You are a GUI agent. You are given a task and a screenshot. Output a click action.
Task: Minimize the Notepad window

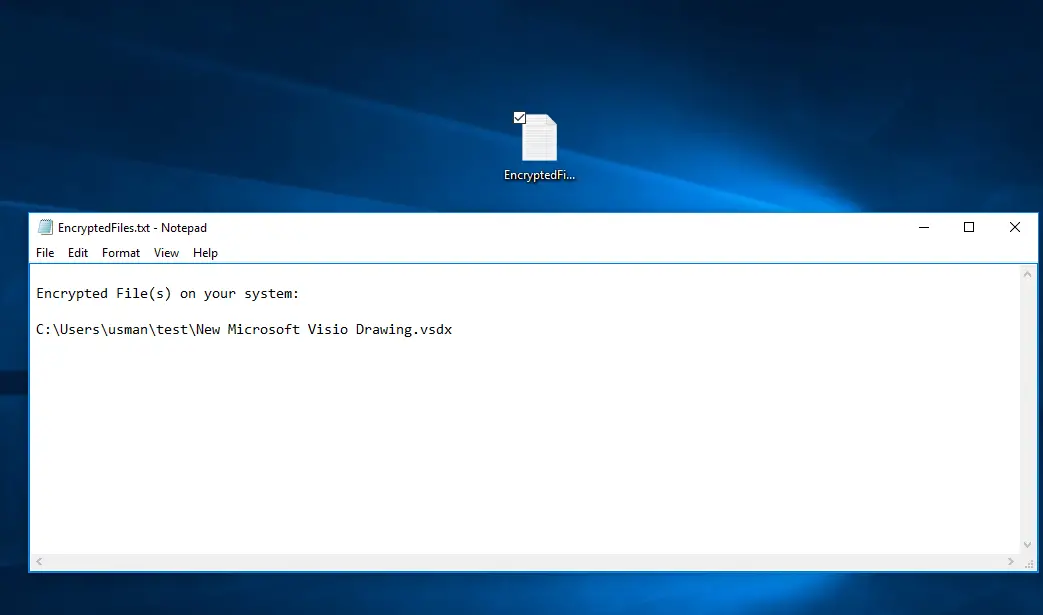[924, 227]
